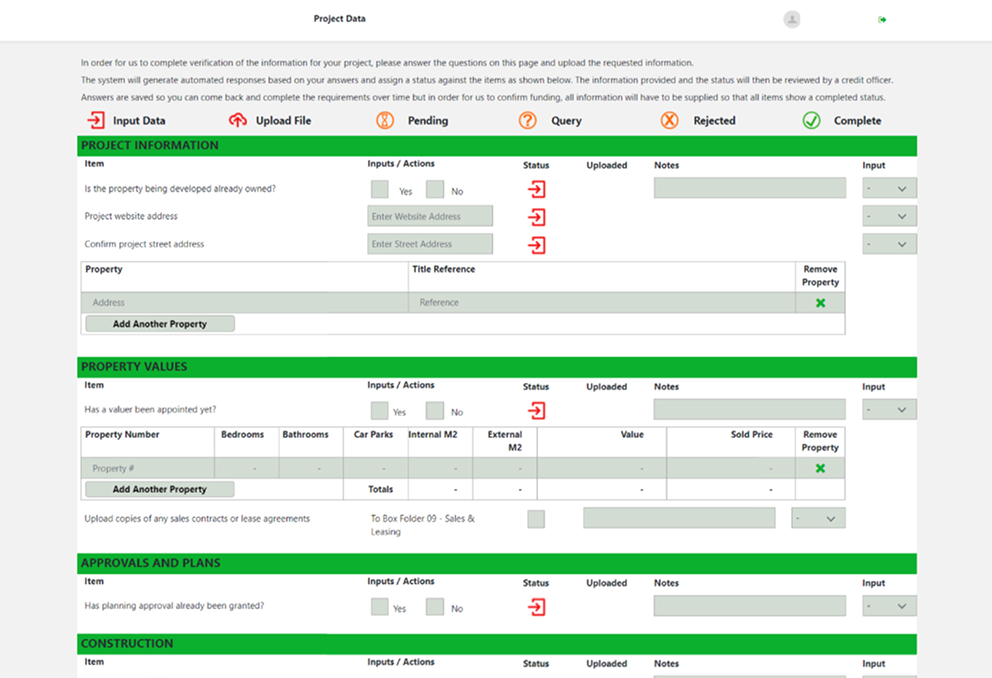Click the Car Parks cell in property row
The image size is (992, 678).
(376, 468)
